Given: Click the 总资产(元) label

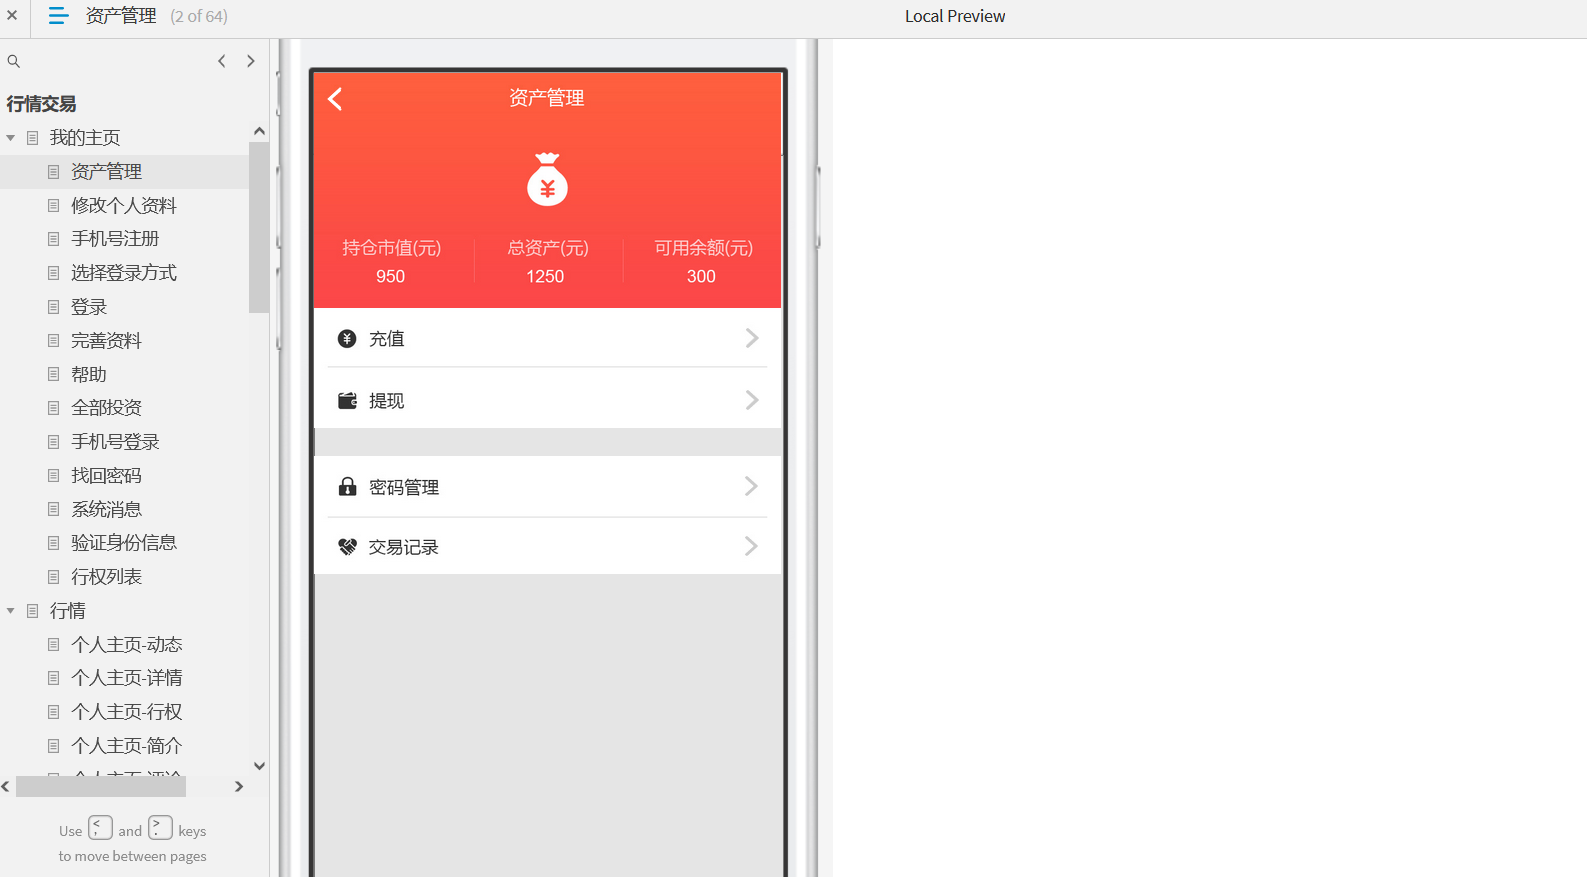Looking at the screenshot, I should 548,248.
